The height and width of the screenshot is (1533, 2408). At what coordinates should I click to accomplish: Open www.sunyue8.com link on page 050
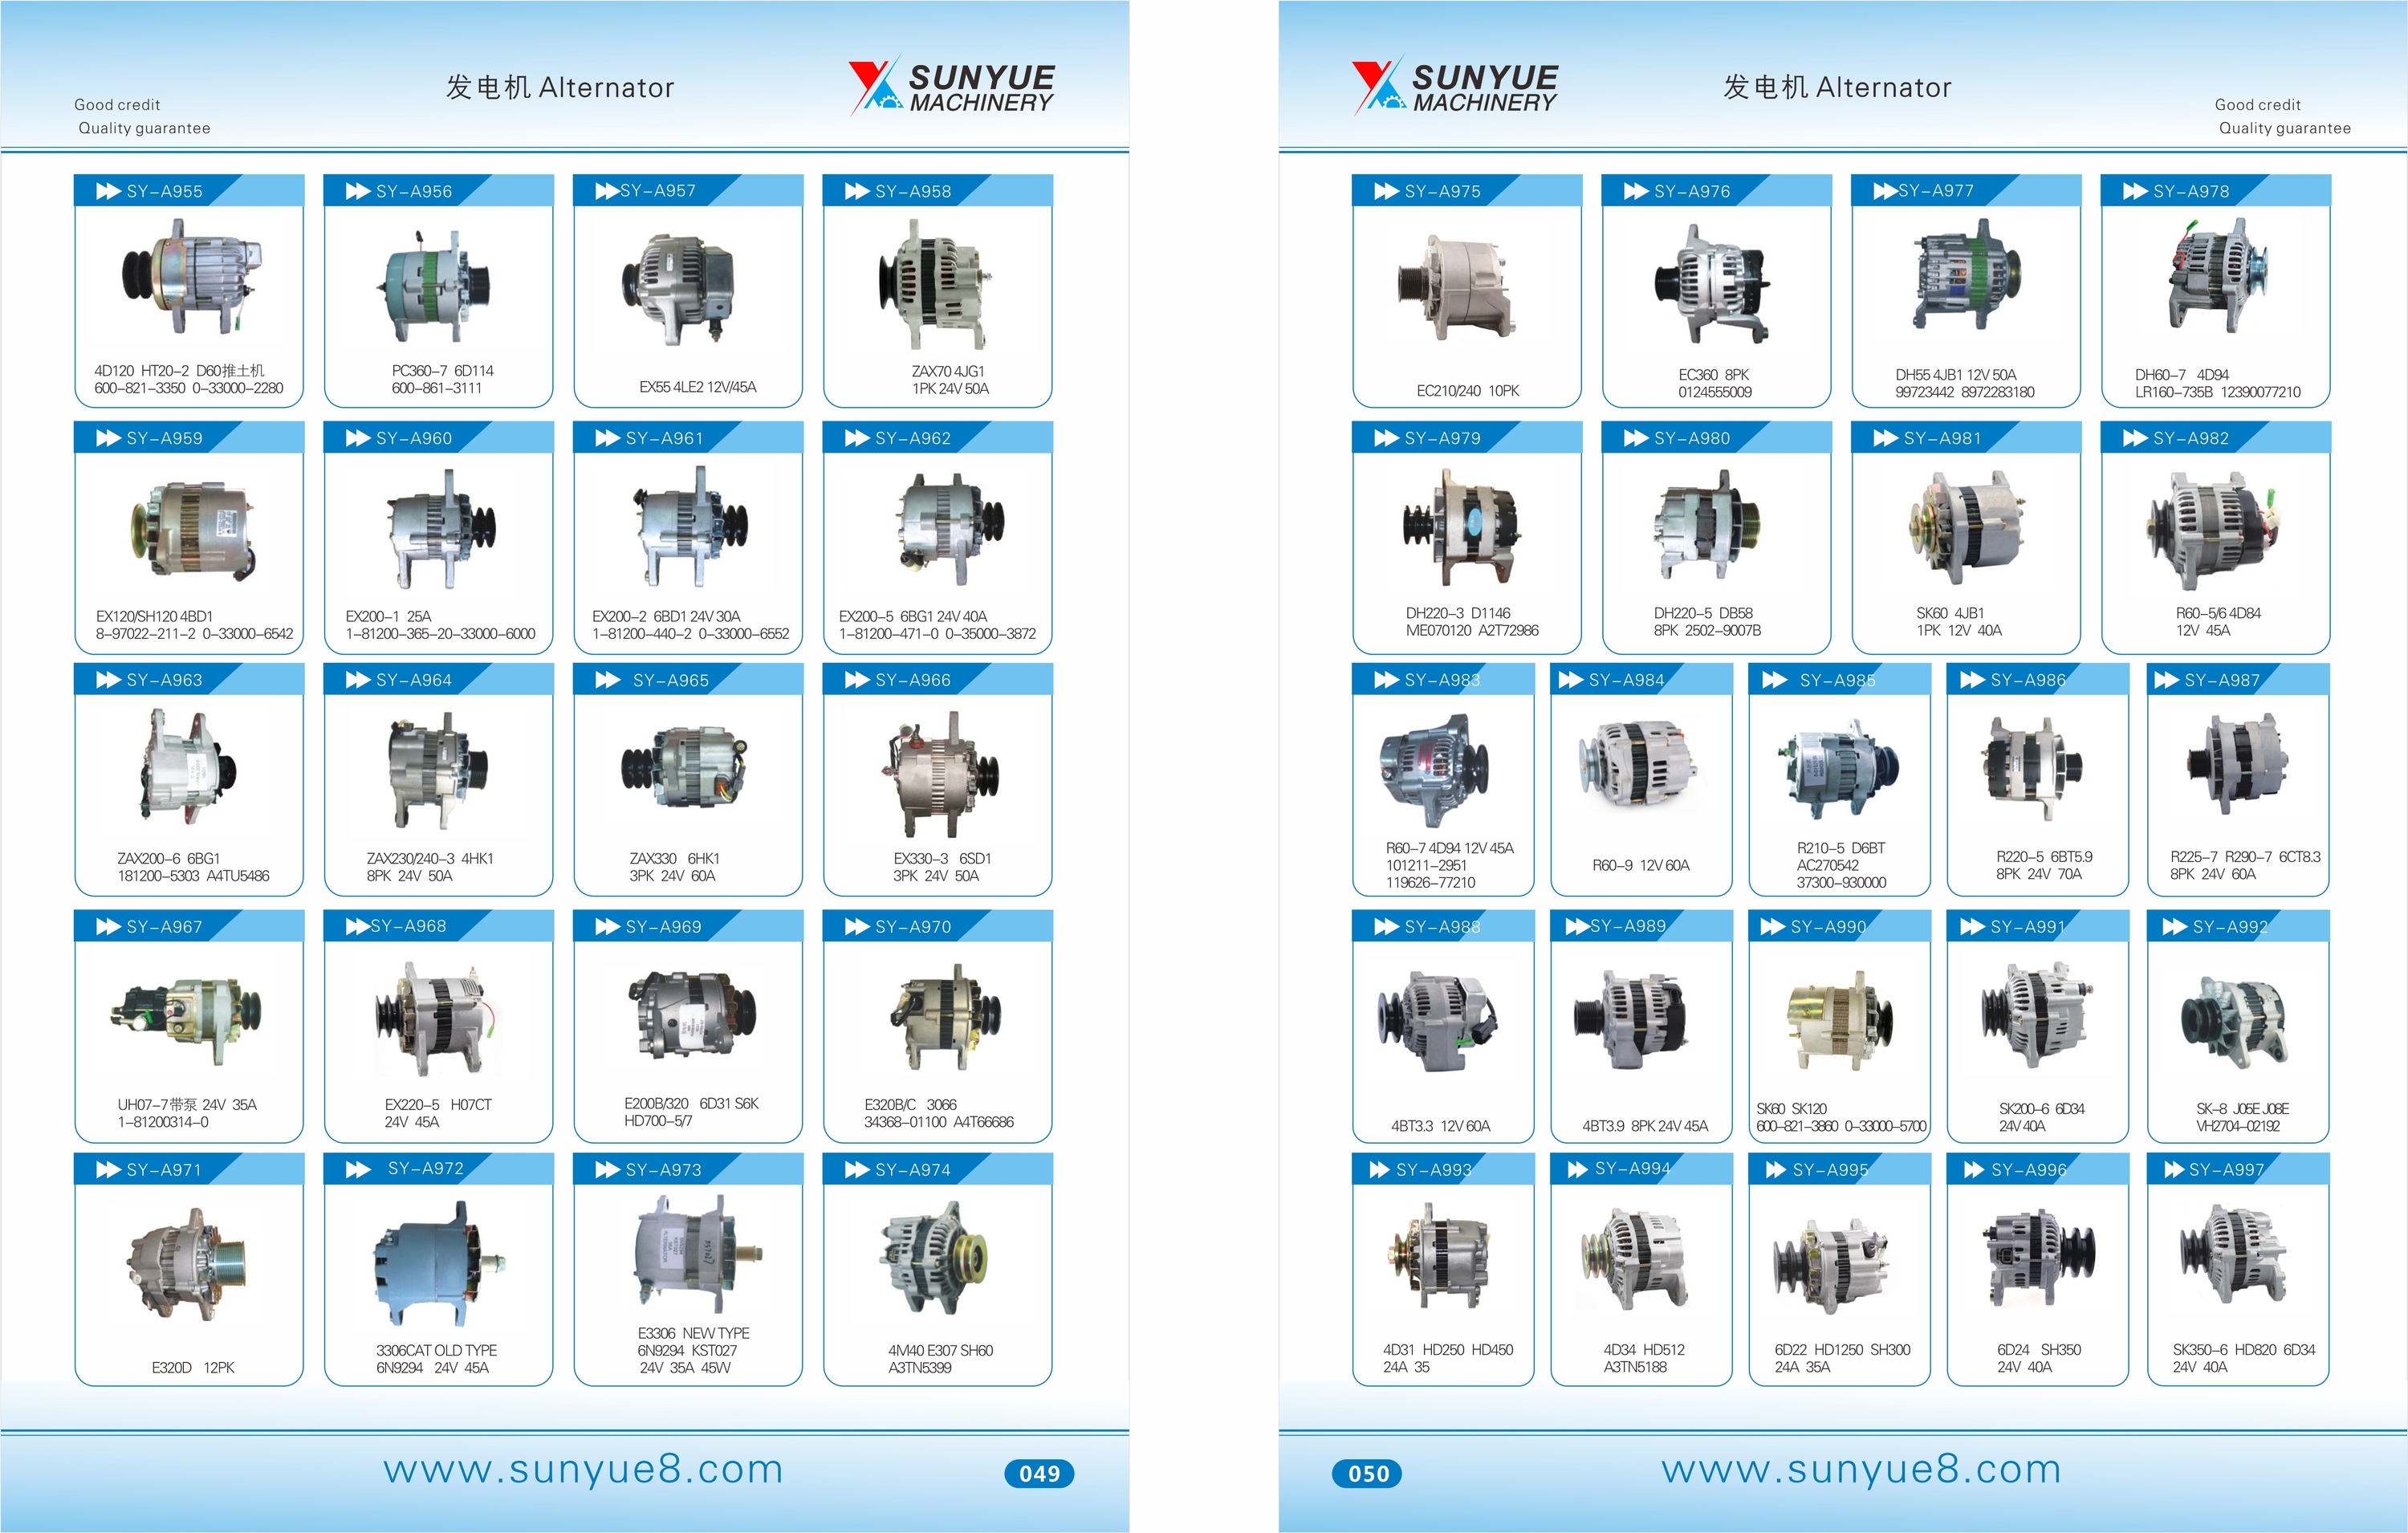[x=1861, y=1469]
